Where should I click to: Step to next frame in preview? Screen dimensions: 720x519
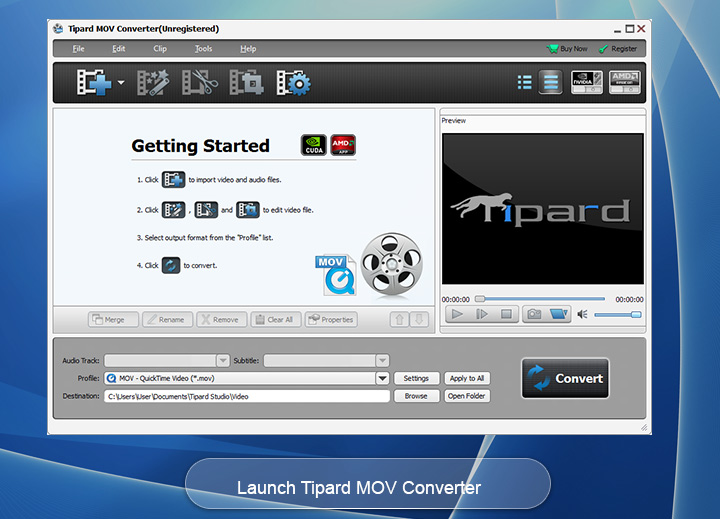pos(482,314)
